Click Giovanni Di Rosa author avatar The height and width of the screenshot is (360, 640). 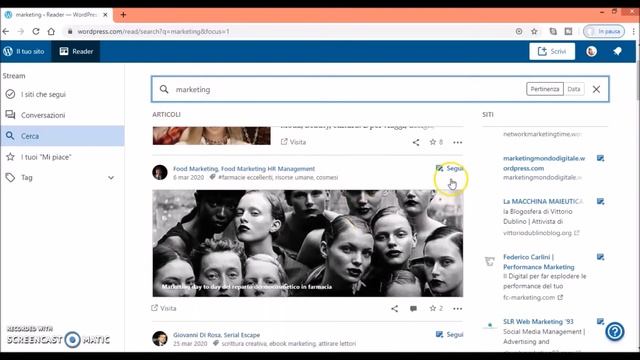pos(160,338)
